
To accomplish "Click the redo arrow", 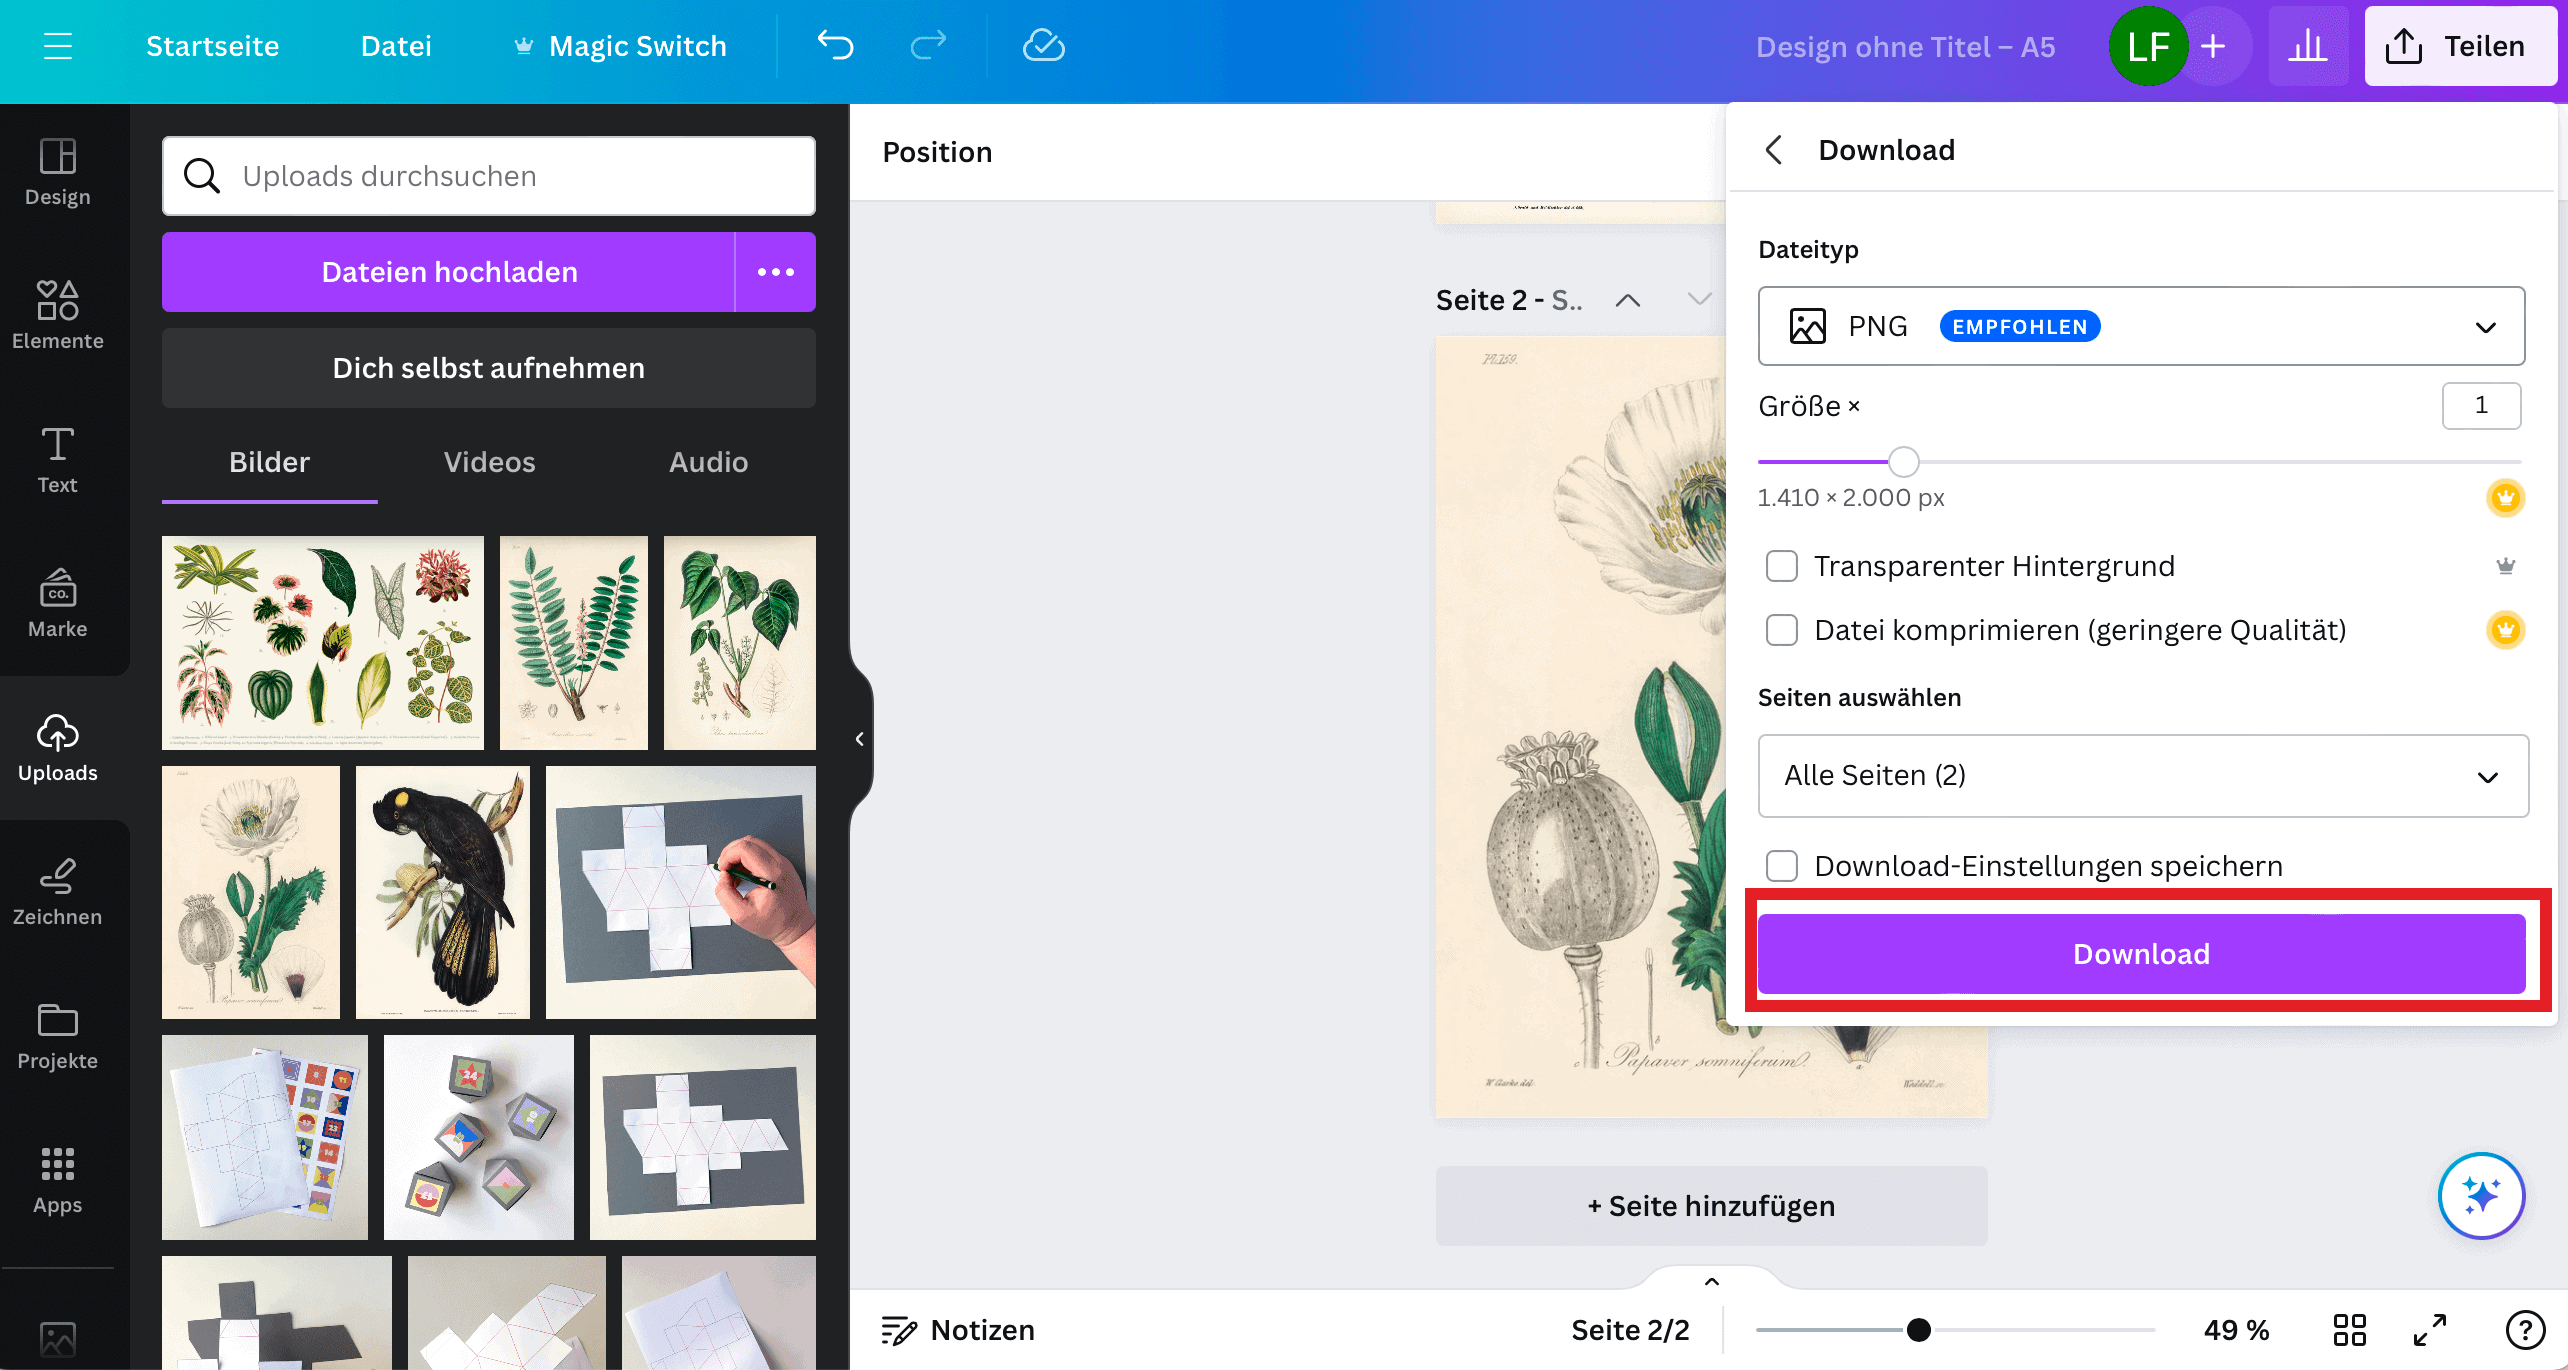I will (x=928, y=46).
